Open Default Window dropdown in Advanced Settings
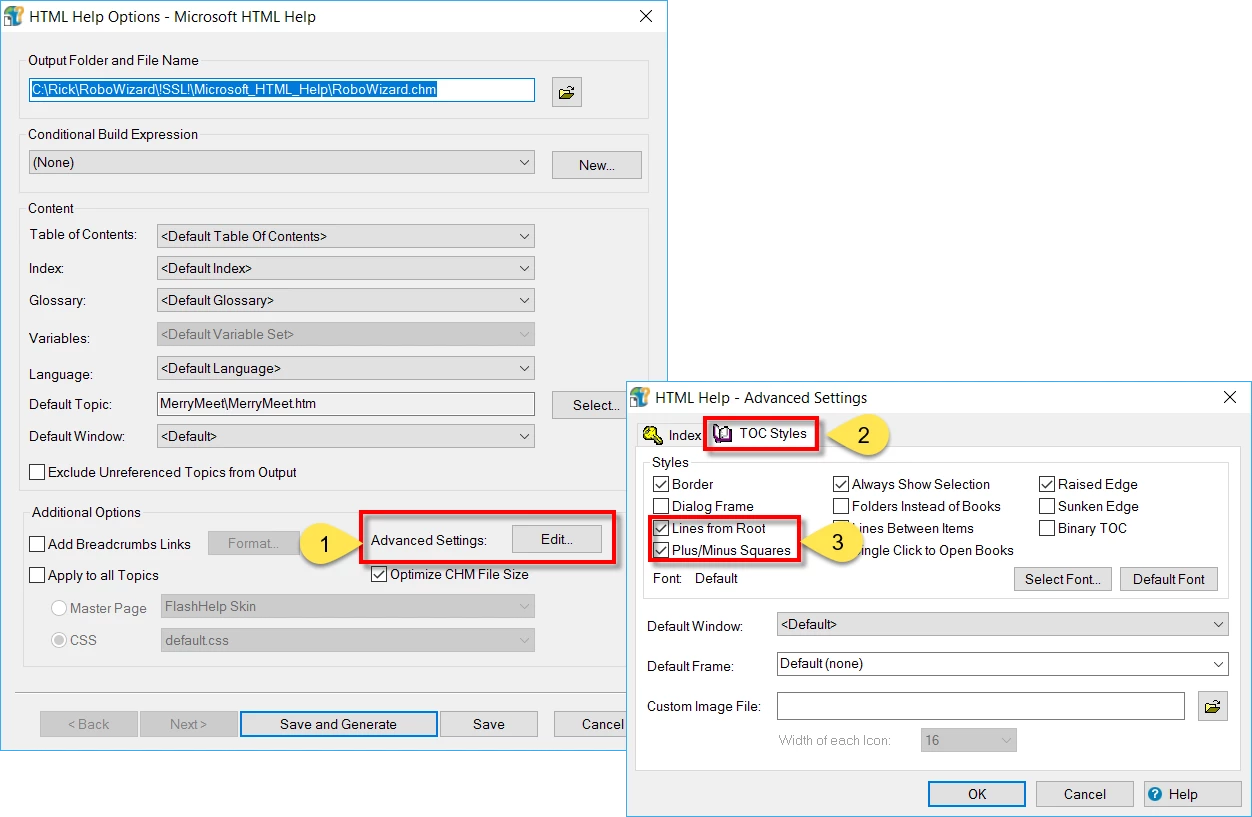 pos(1002,624)
